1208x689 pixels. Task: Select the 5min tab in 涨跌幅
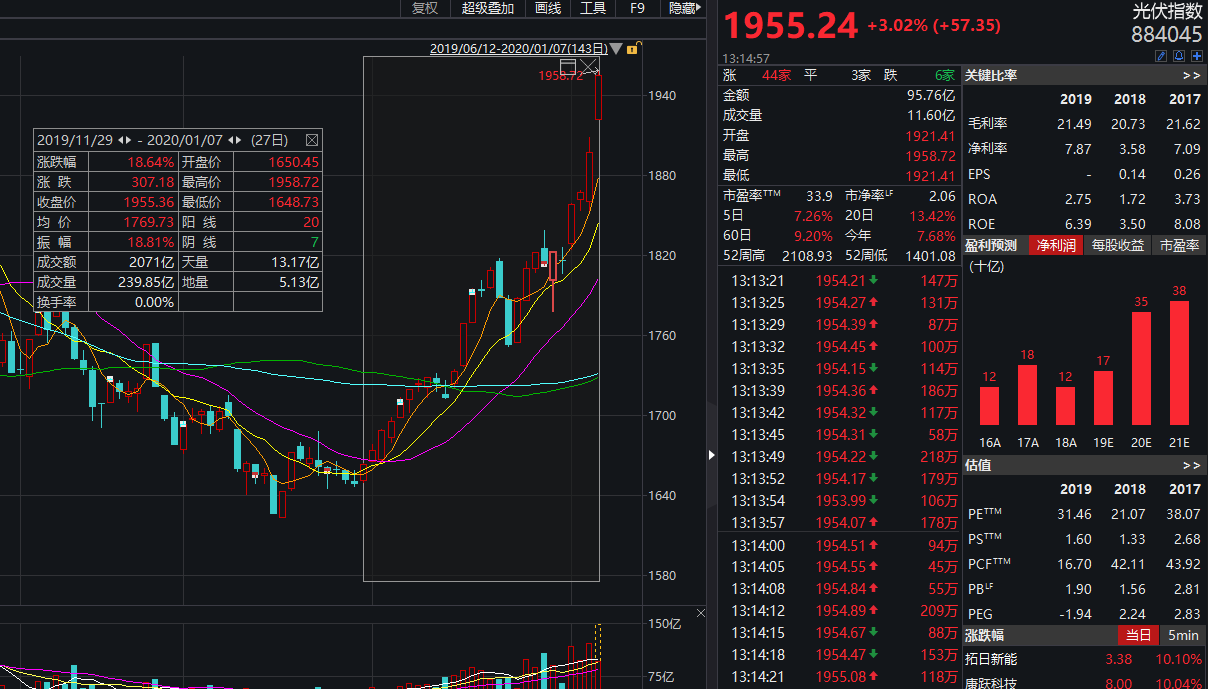tap(1183, 636)
